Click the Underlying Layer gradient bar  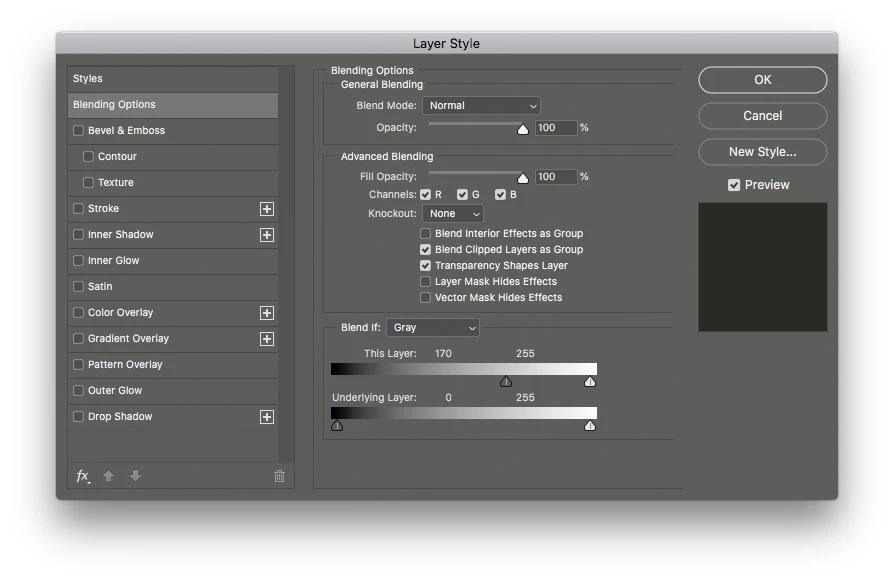point(464,413)
